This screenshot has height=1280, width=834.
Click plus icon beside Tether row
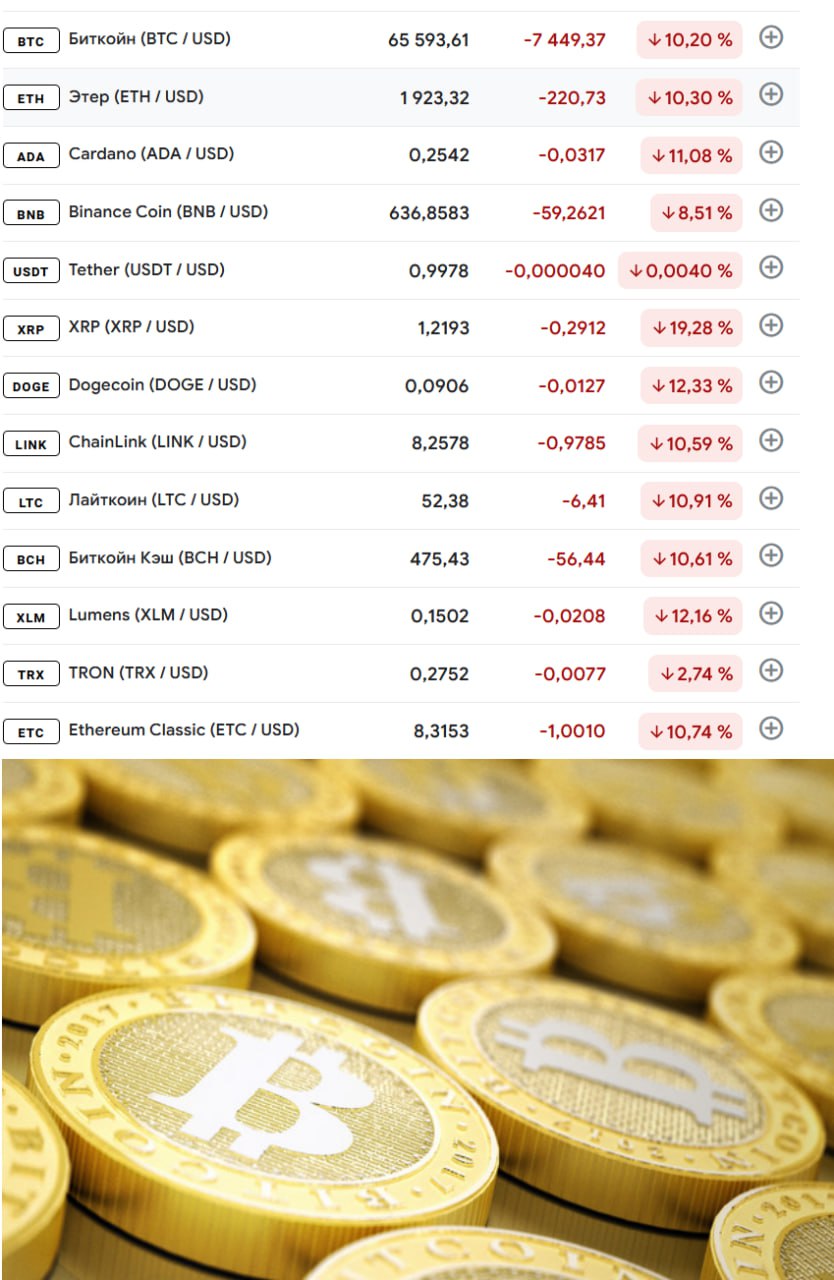770,268
